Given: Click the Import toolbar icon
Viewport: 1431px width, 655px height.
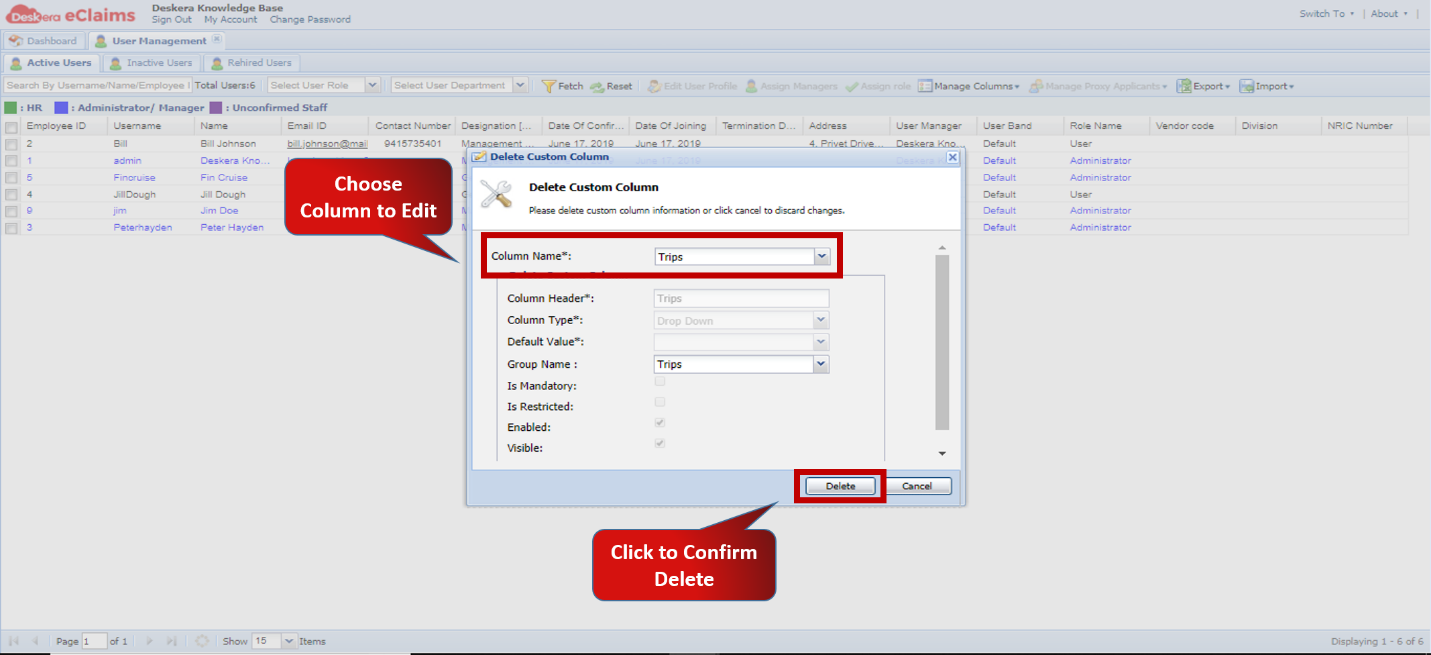Looking at the screenshot, I should (1249, 86).
